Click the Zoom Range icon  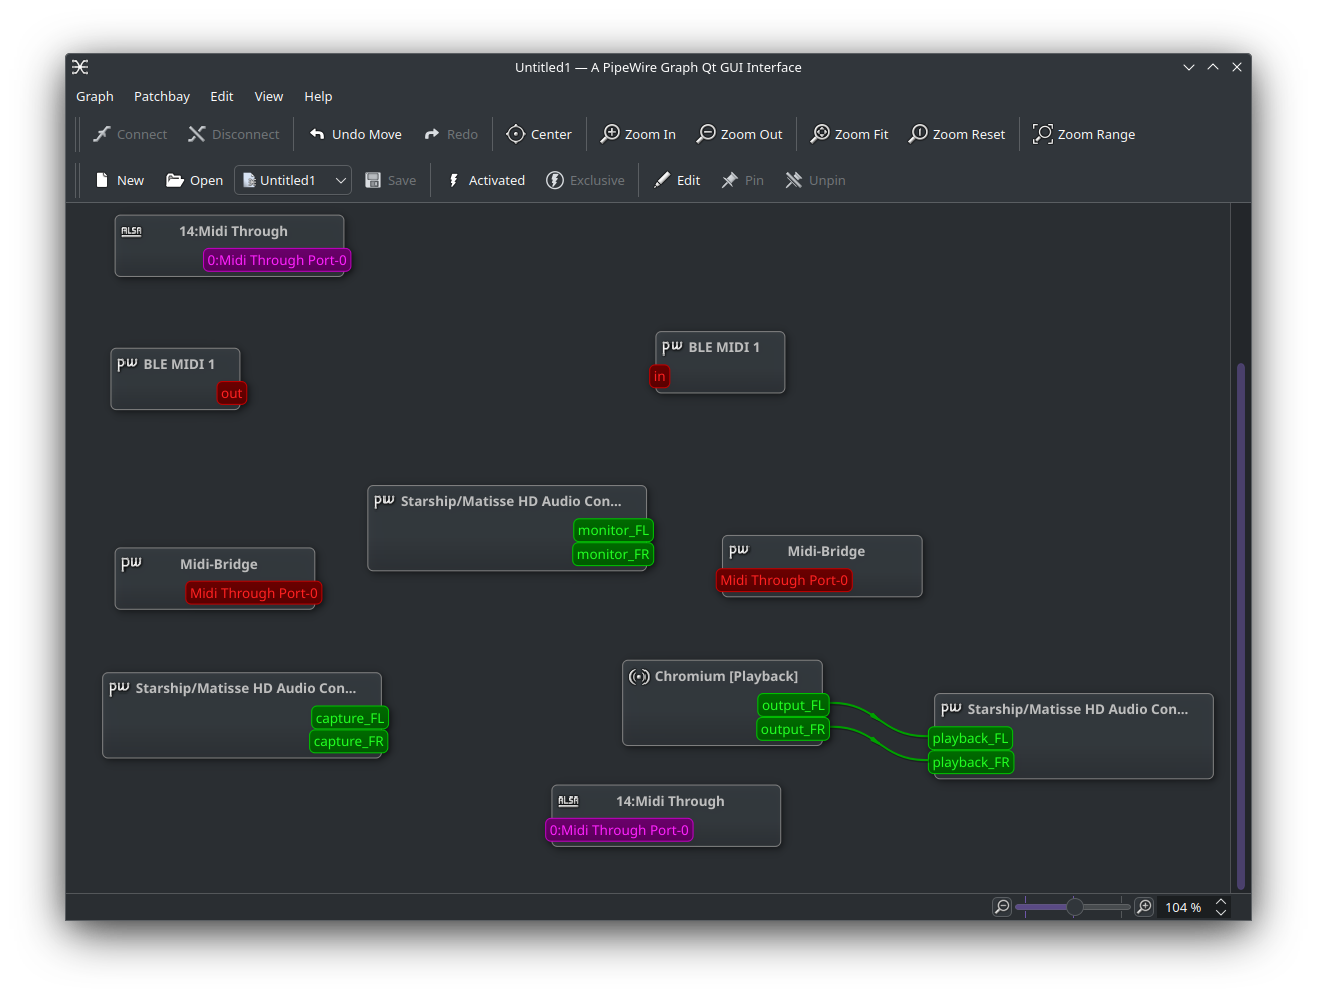[x=1043, y=134]
